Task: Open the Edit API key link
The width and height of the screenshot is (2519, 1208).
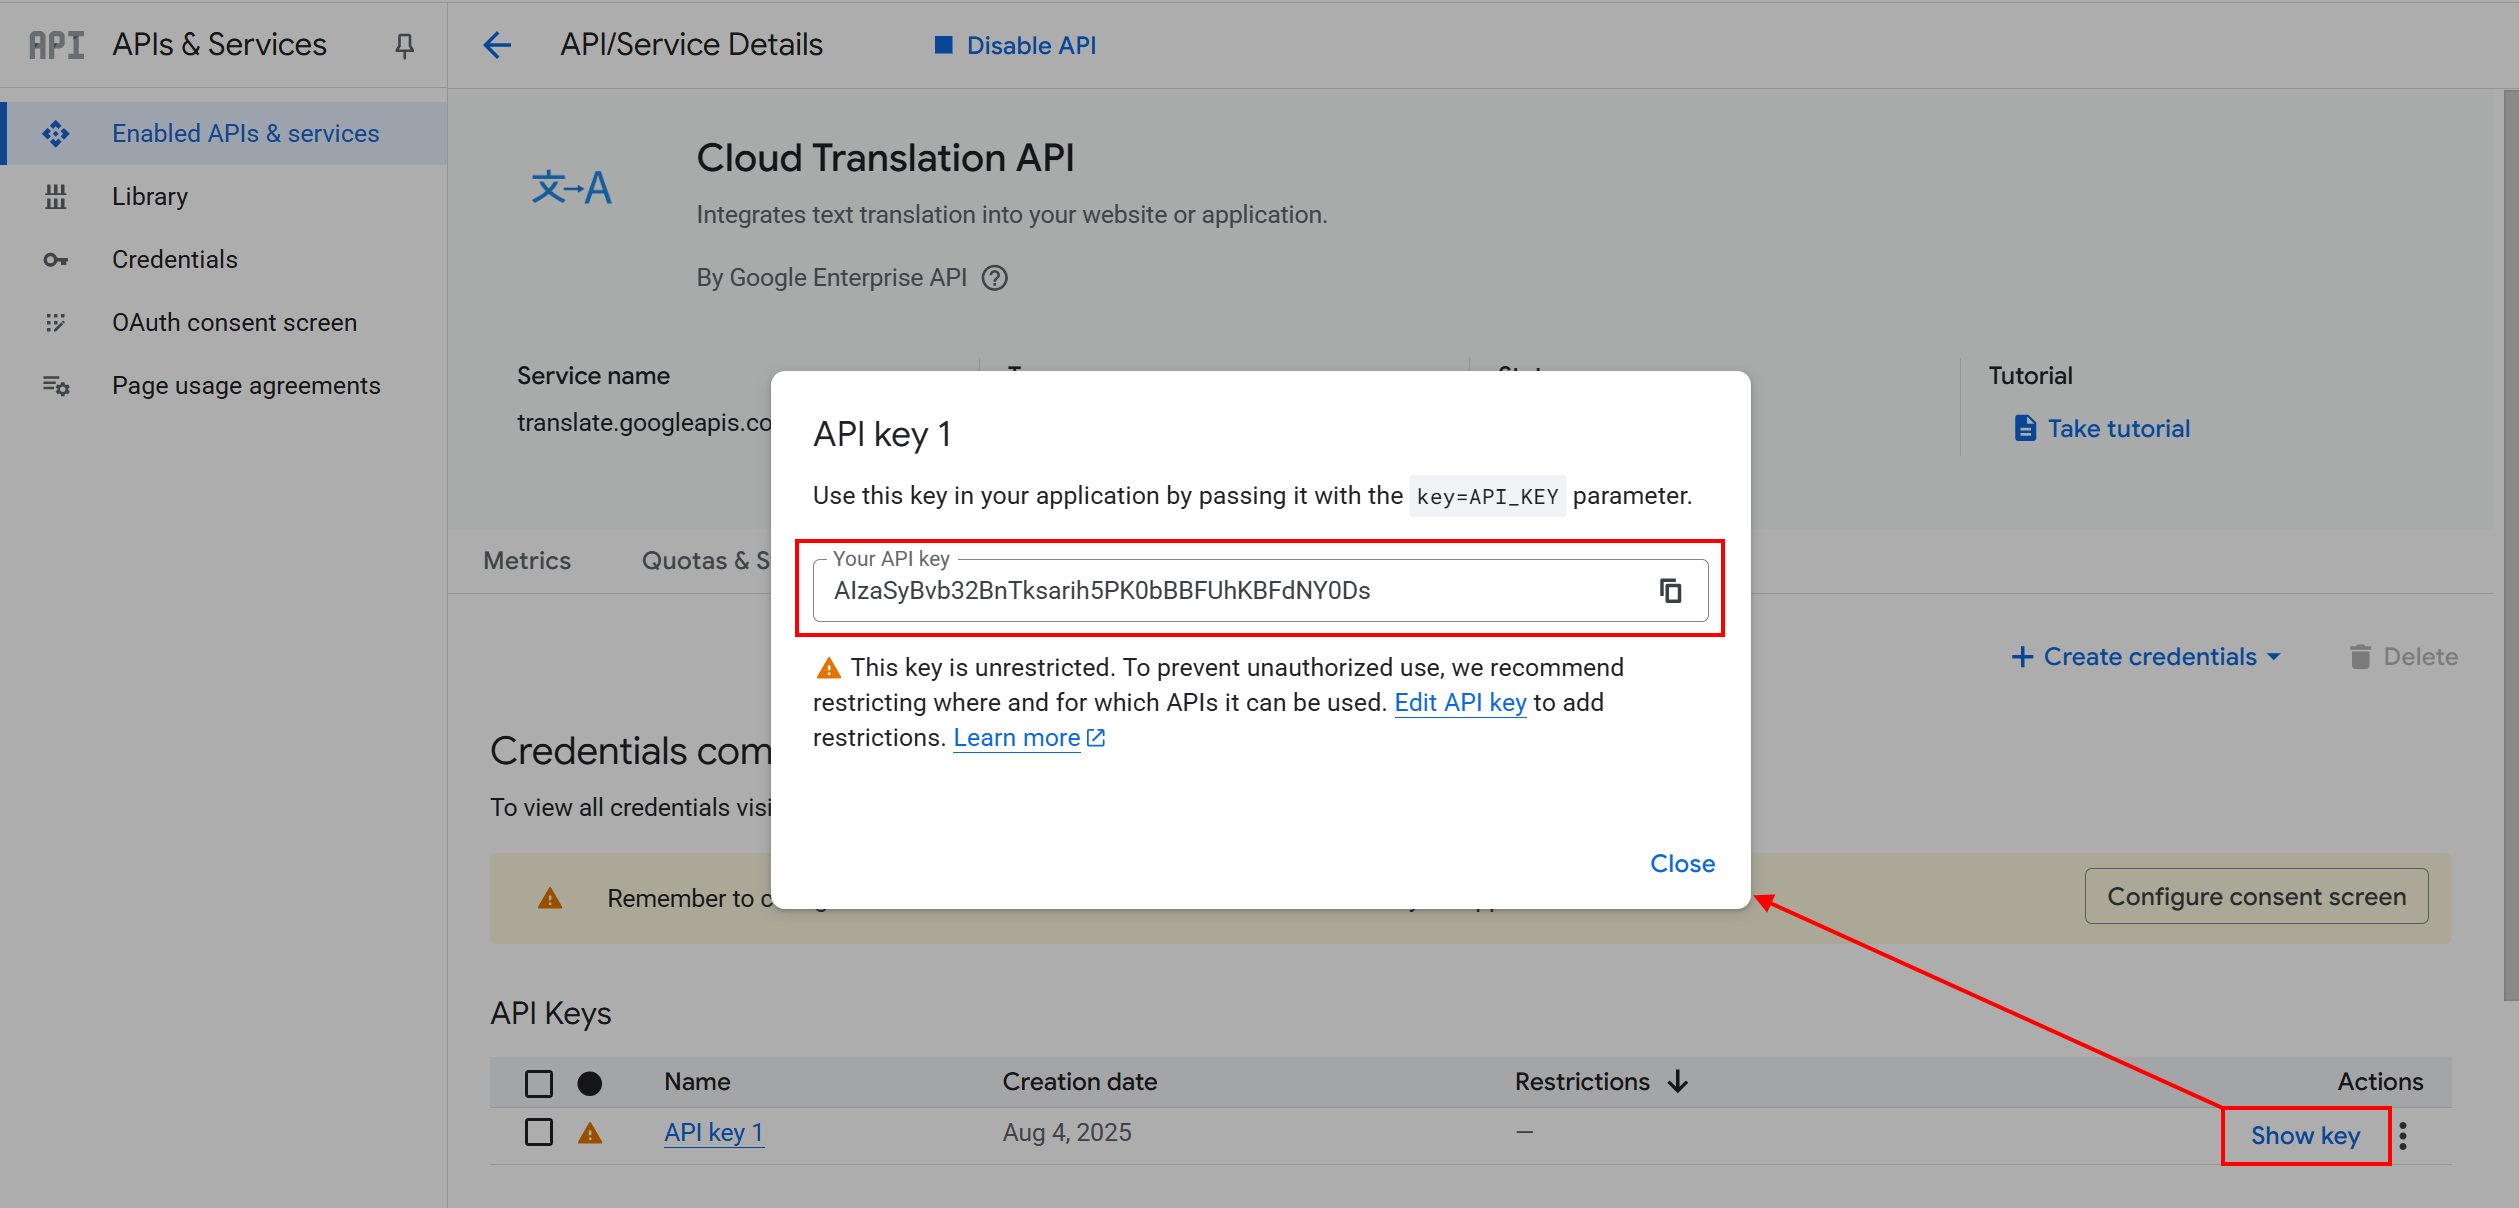Action: [1460, 702]
